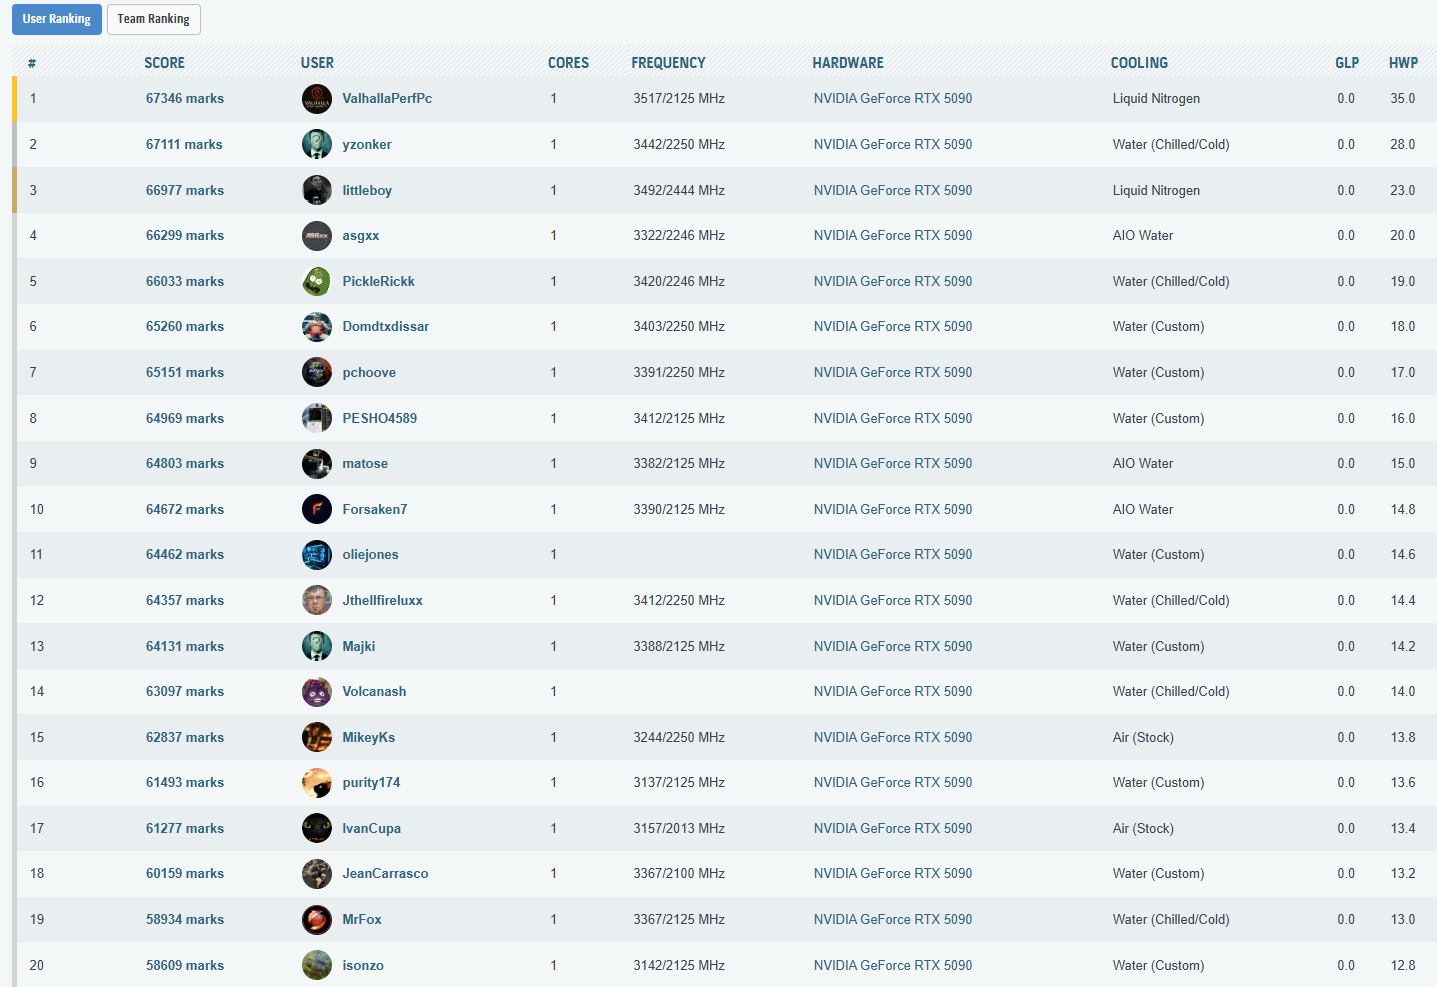The image size is (1437, 987).
Task: Click PickleRickk's green avatar icon
Action: coord(316,281)
